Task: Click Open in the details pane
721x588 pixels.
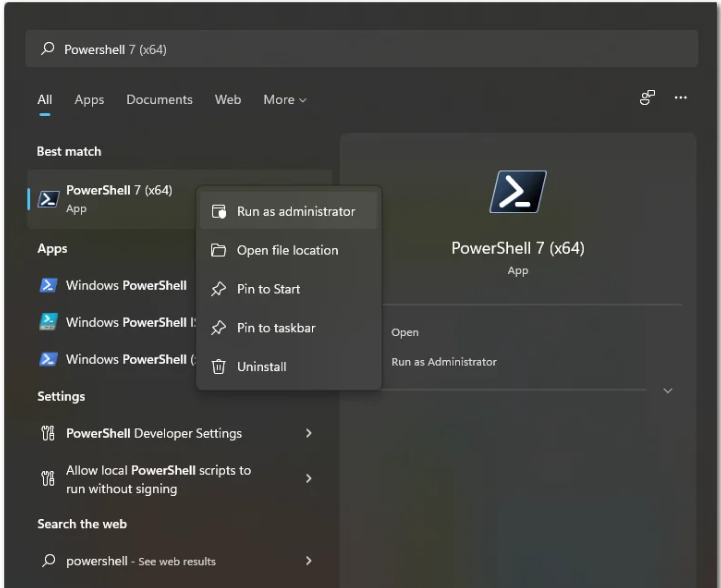Action: 405,332
